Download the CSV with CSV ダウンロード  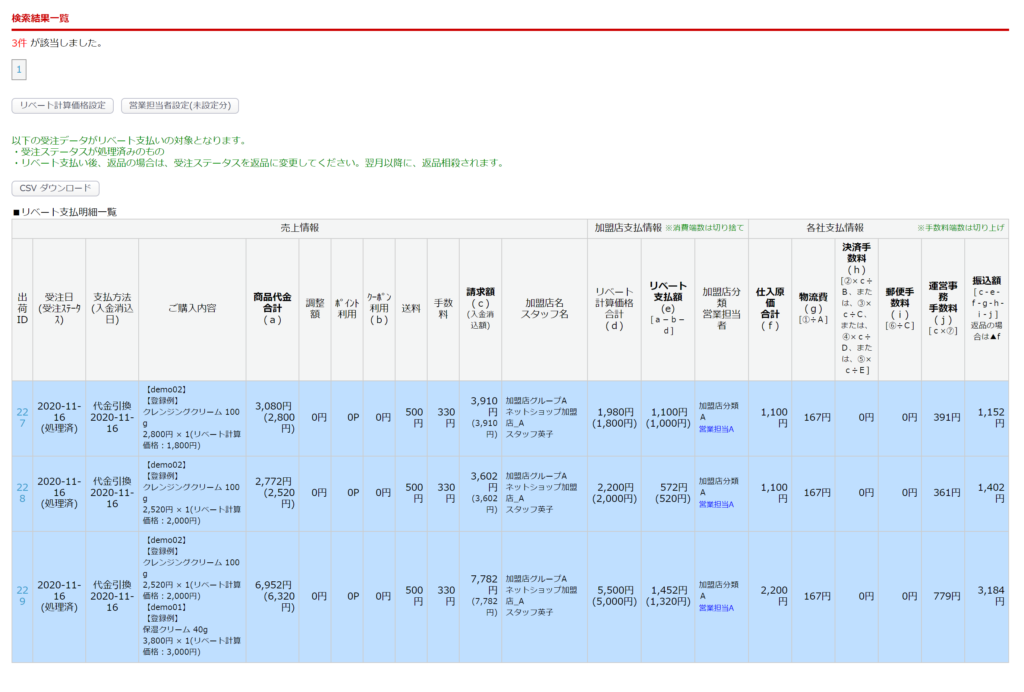pyautogui.click(x=55, y=188)
